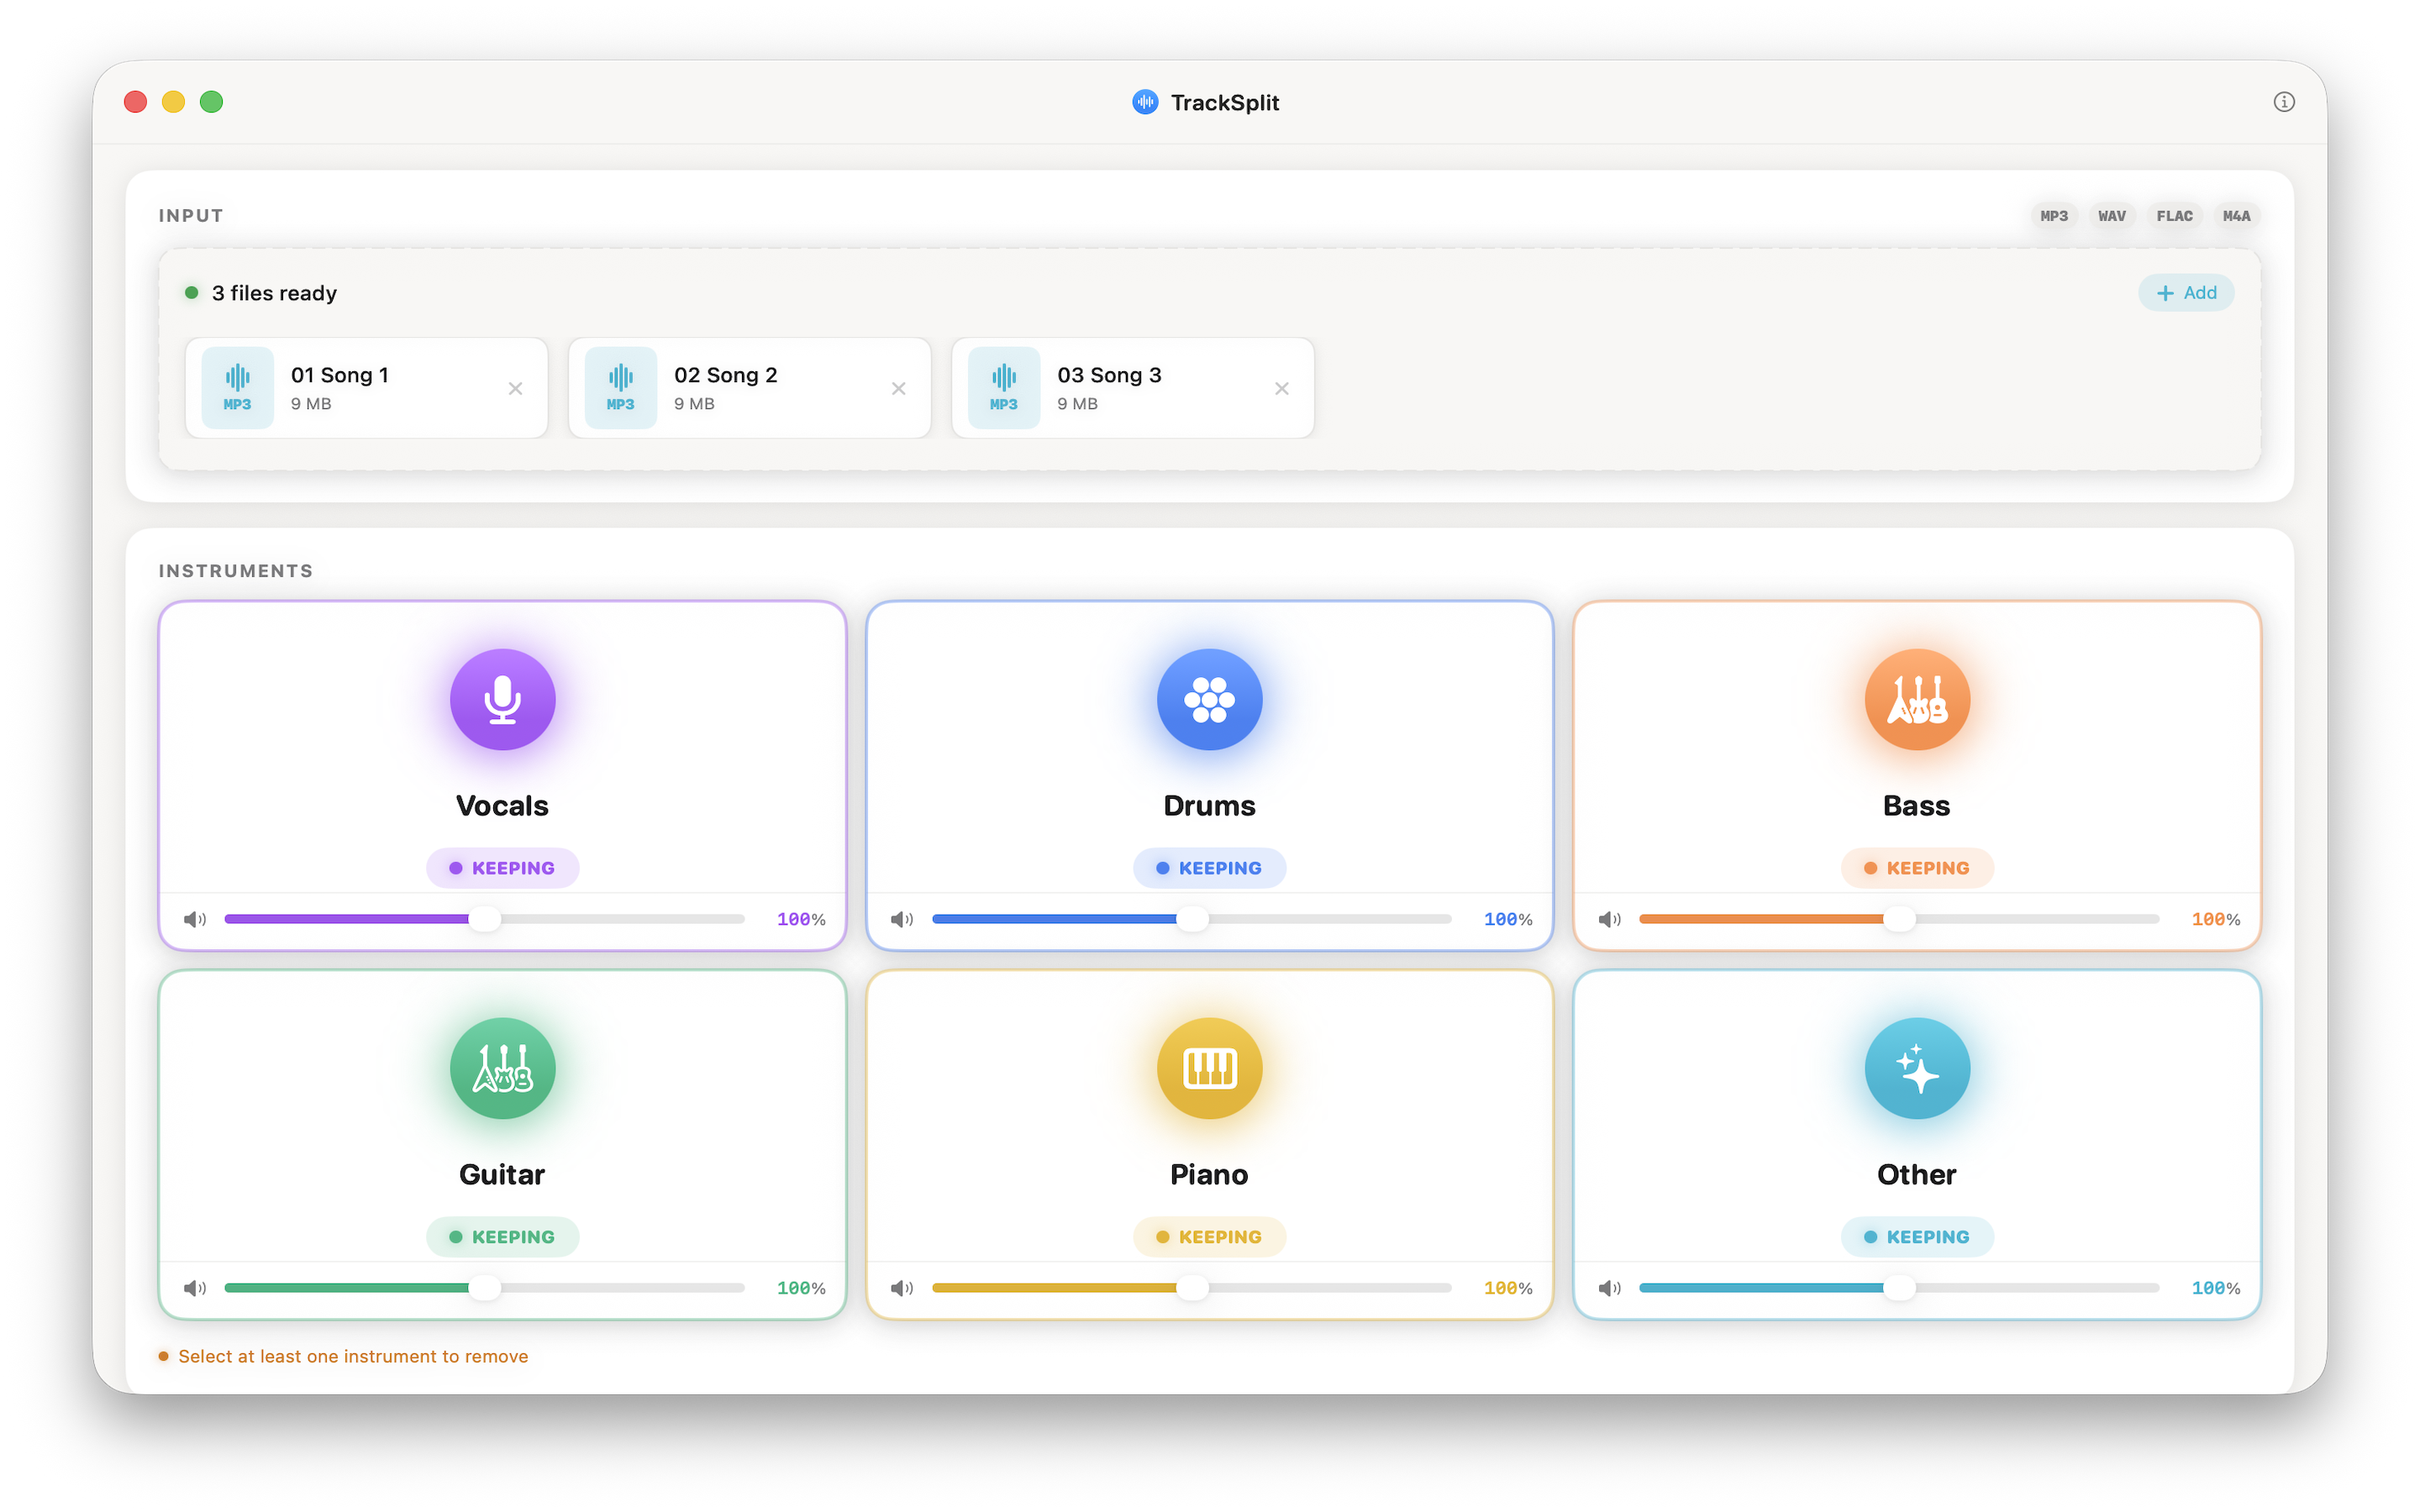The height and width of the screenshot is (1512, 2420).
Task: Select the Bass instrument icon
Action: tap(1916, 699)
